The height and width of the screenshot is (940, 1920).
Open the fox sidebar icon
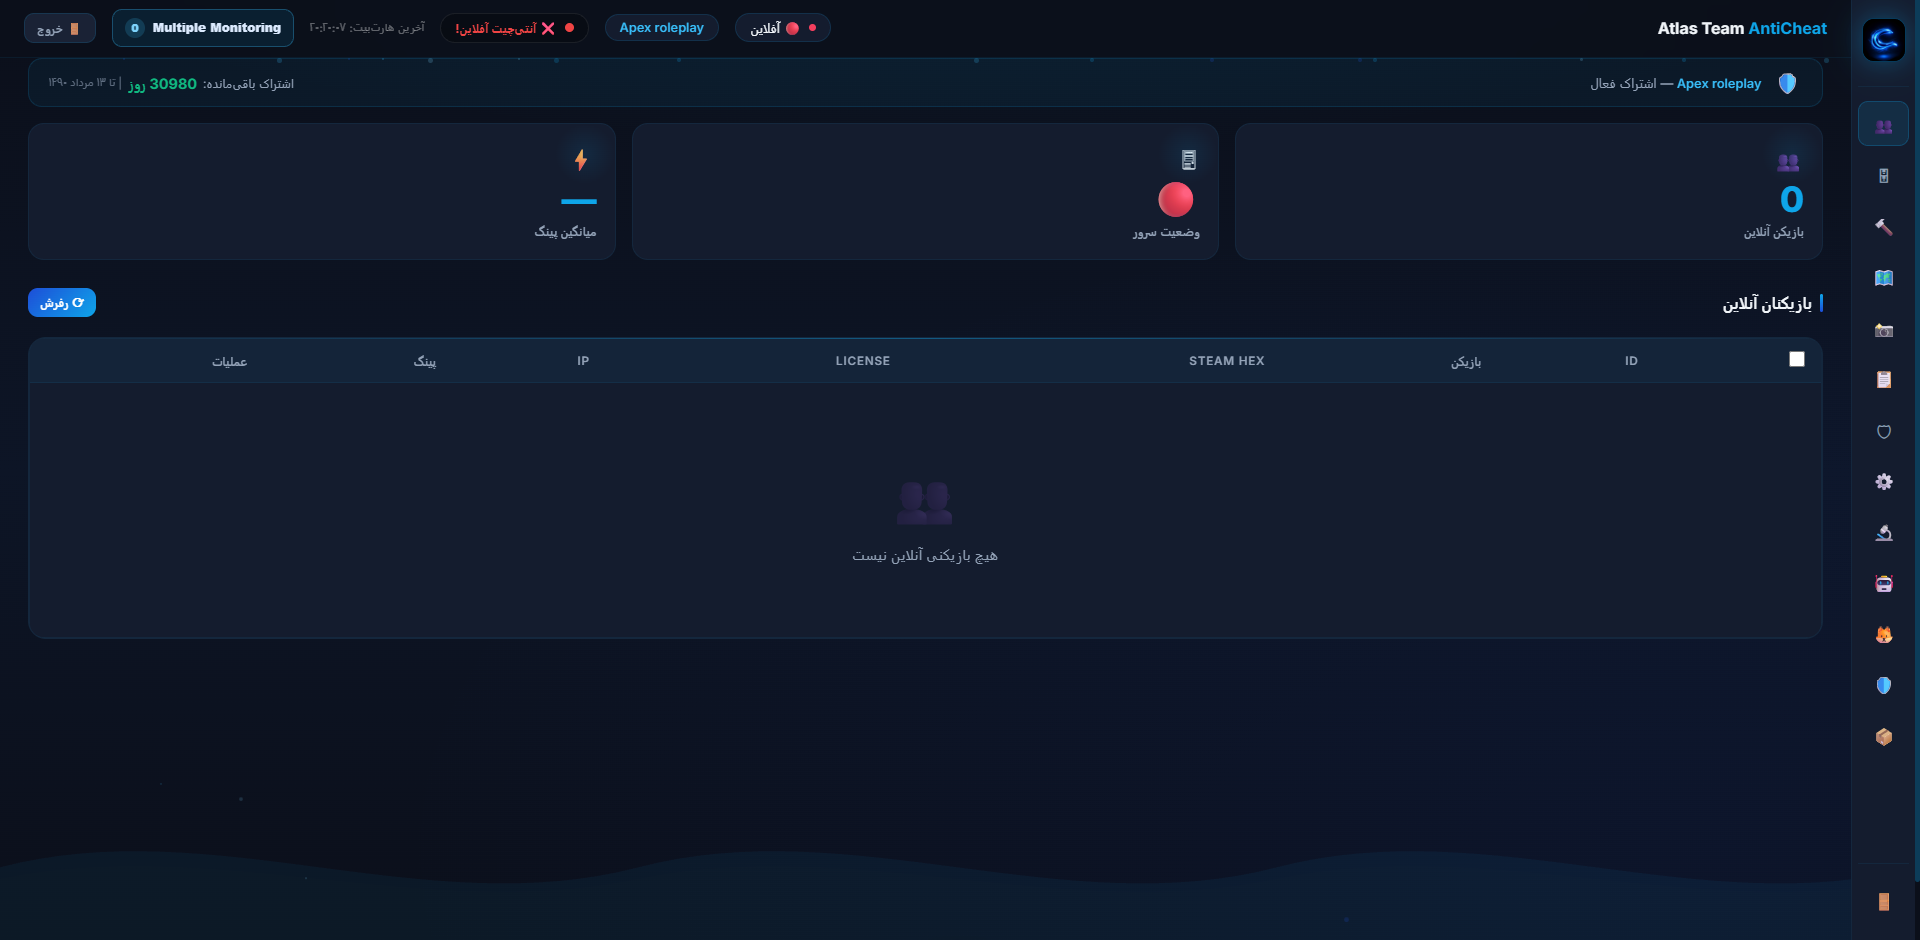1883,635
